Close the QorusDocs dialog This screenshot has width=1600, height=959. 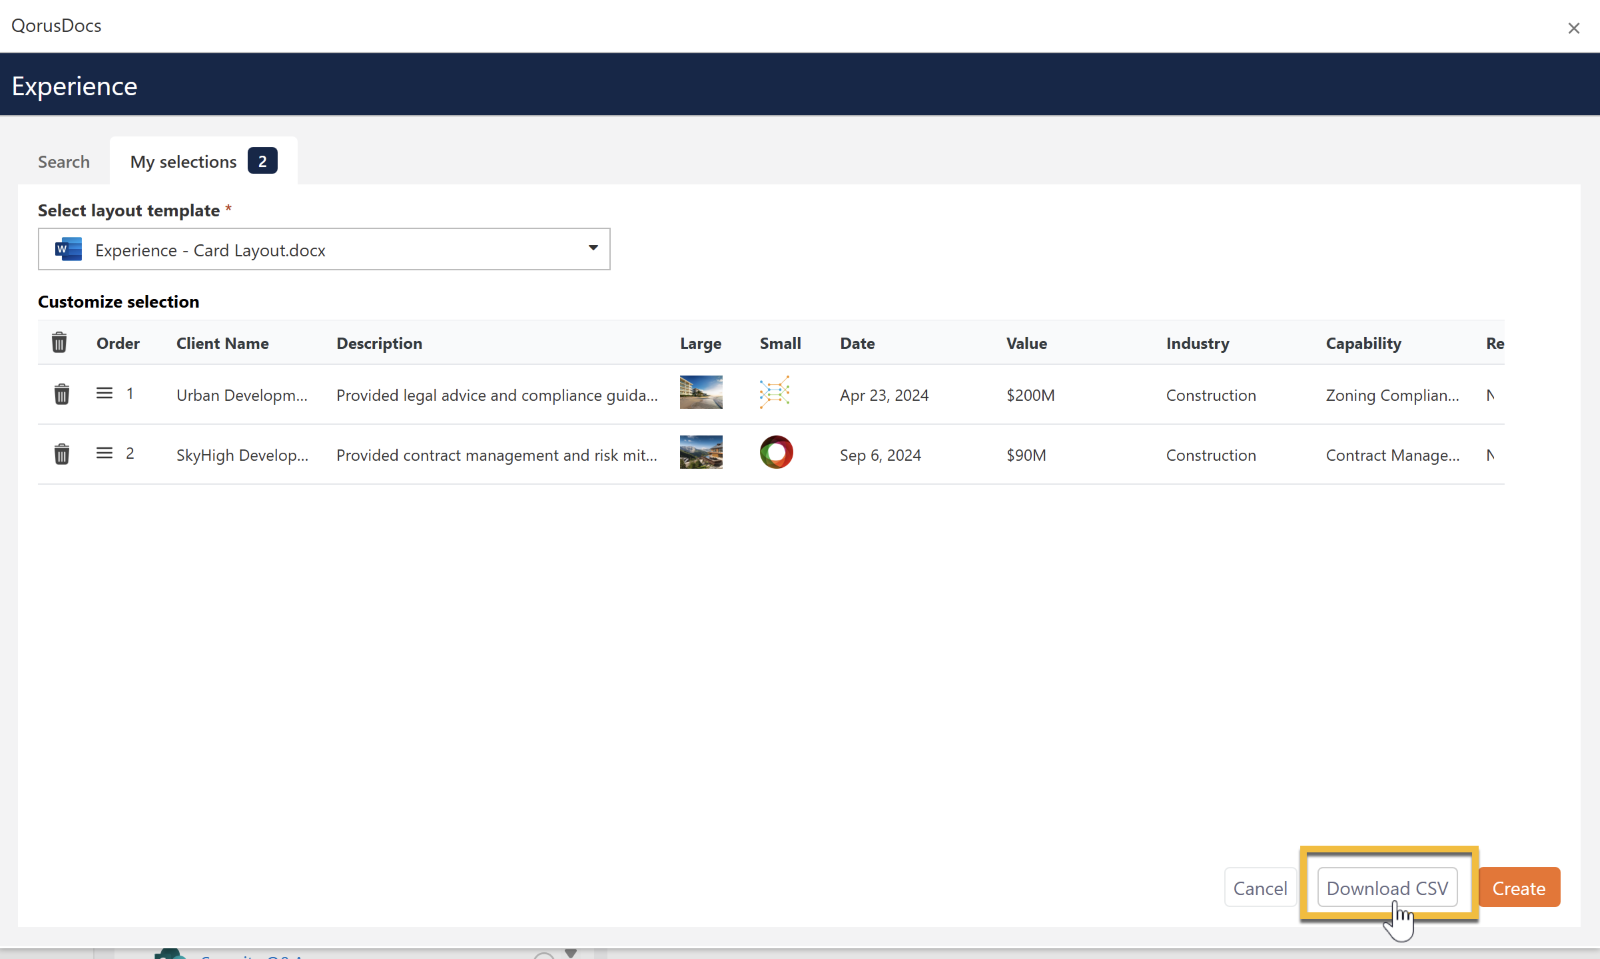[x=1574, y=28]
